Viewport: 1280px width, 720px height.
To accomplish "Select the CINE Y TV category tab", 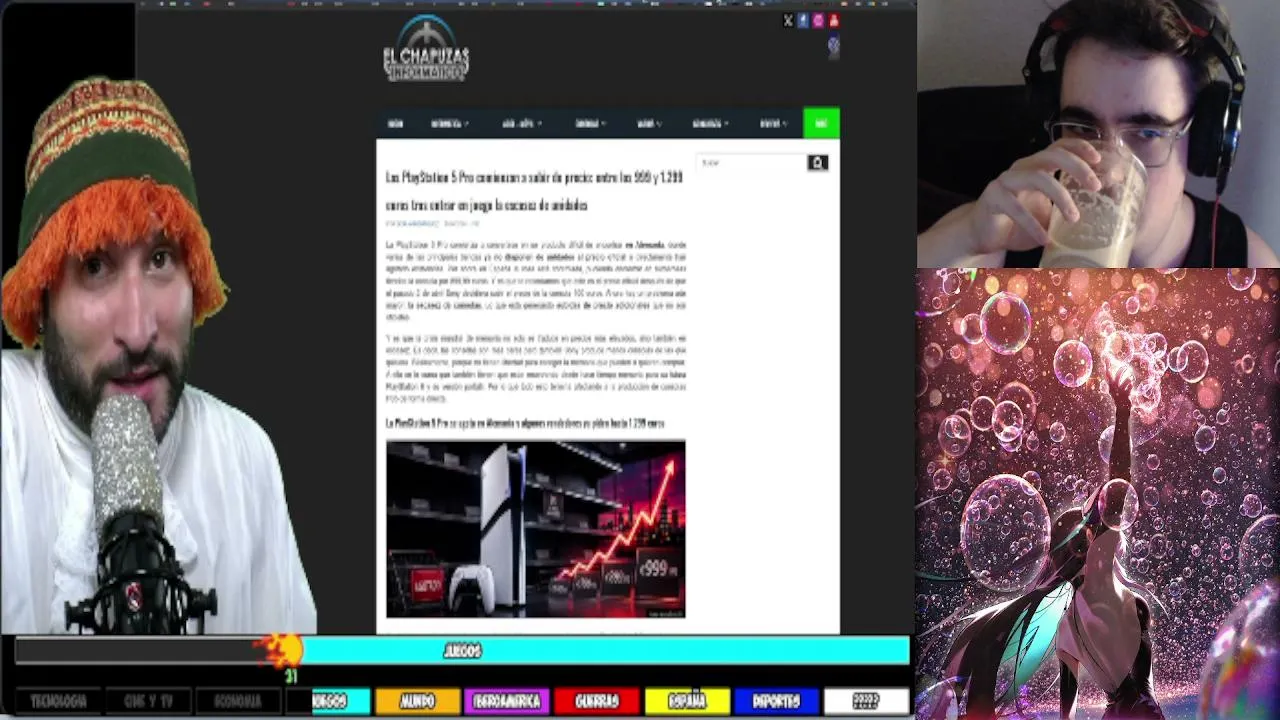I will click(148, 701).
